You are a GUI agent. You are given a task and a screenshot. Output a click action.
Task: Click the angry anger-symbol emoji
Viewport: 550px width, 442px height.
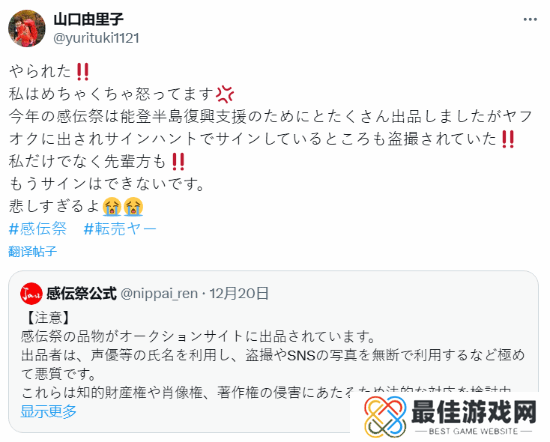225,94
